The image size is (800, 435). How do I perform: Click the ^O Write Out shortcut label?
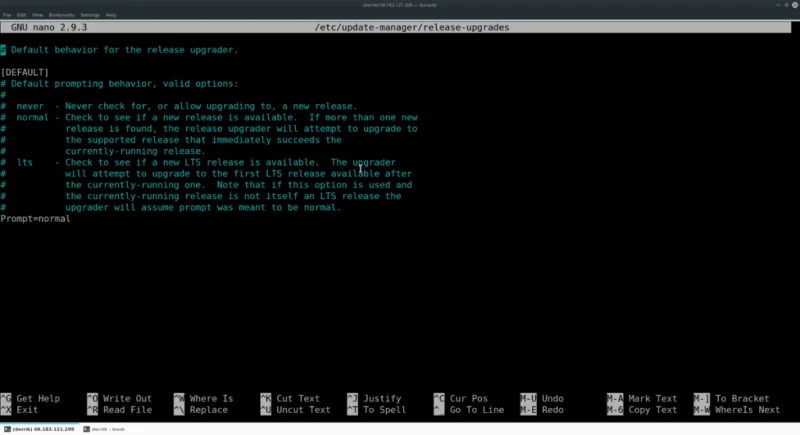[x=119, y=398]
